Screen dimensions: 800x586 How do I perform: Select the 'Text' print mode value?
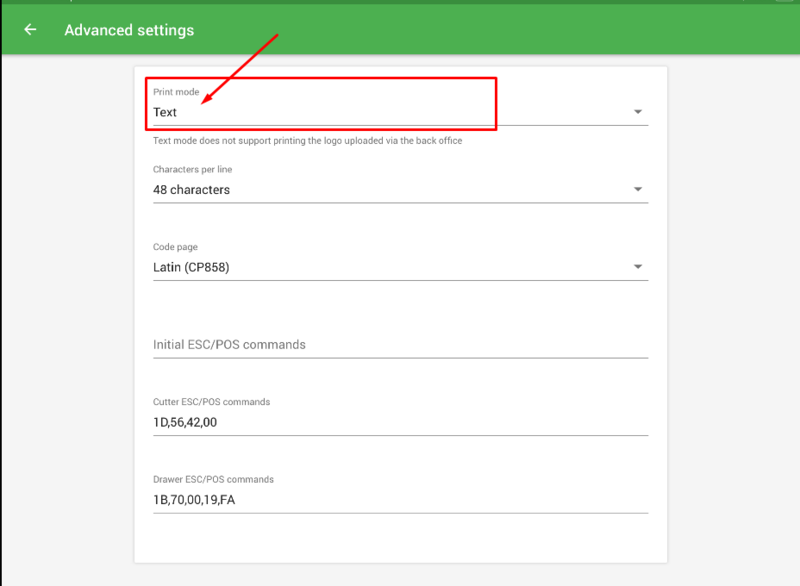tap(166, 113)
